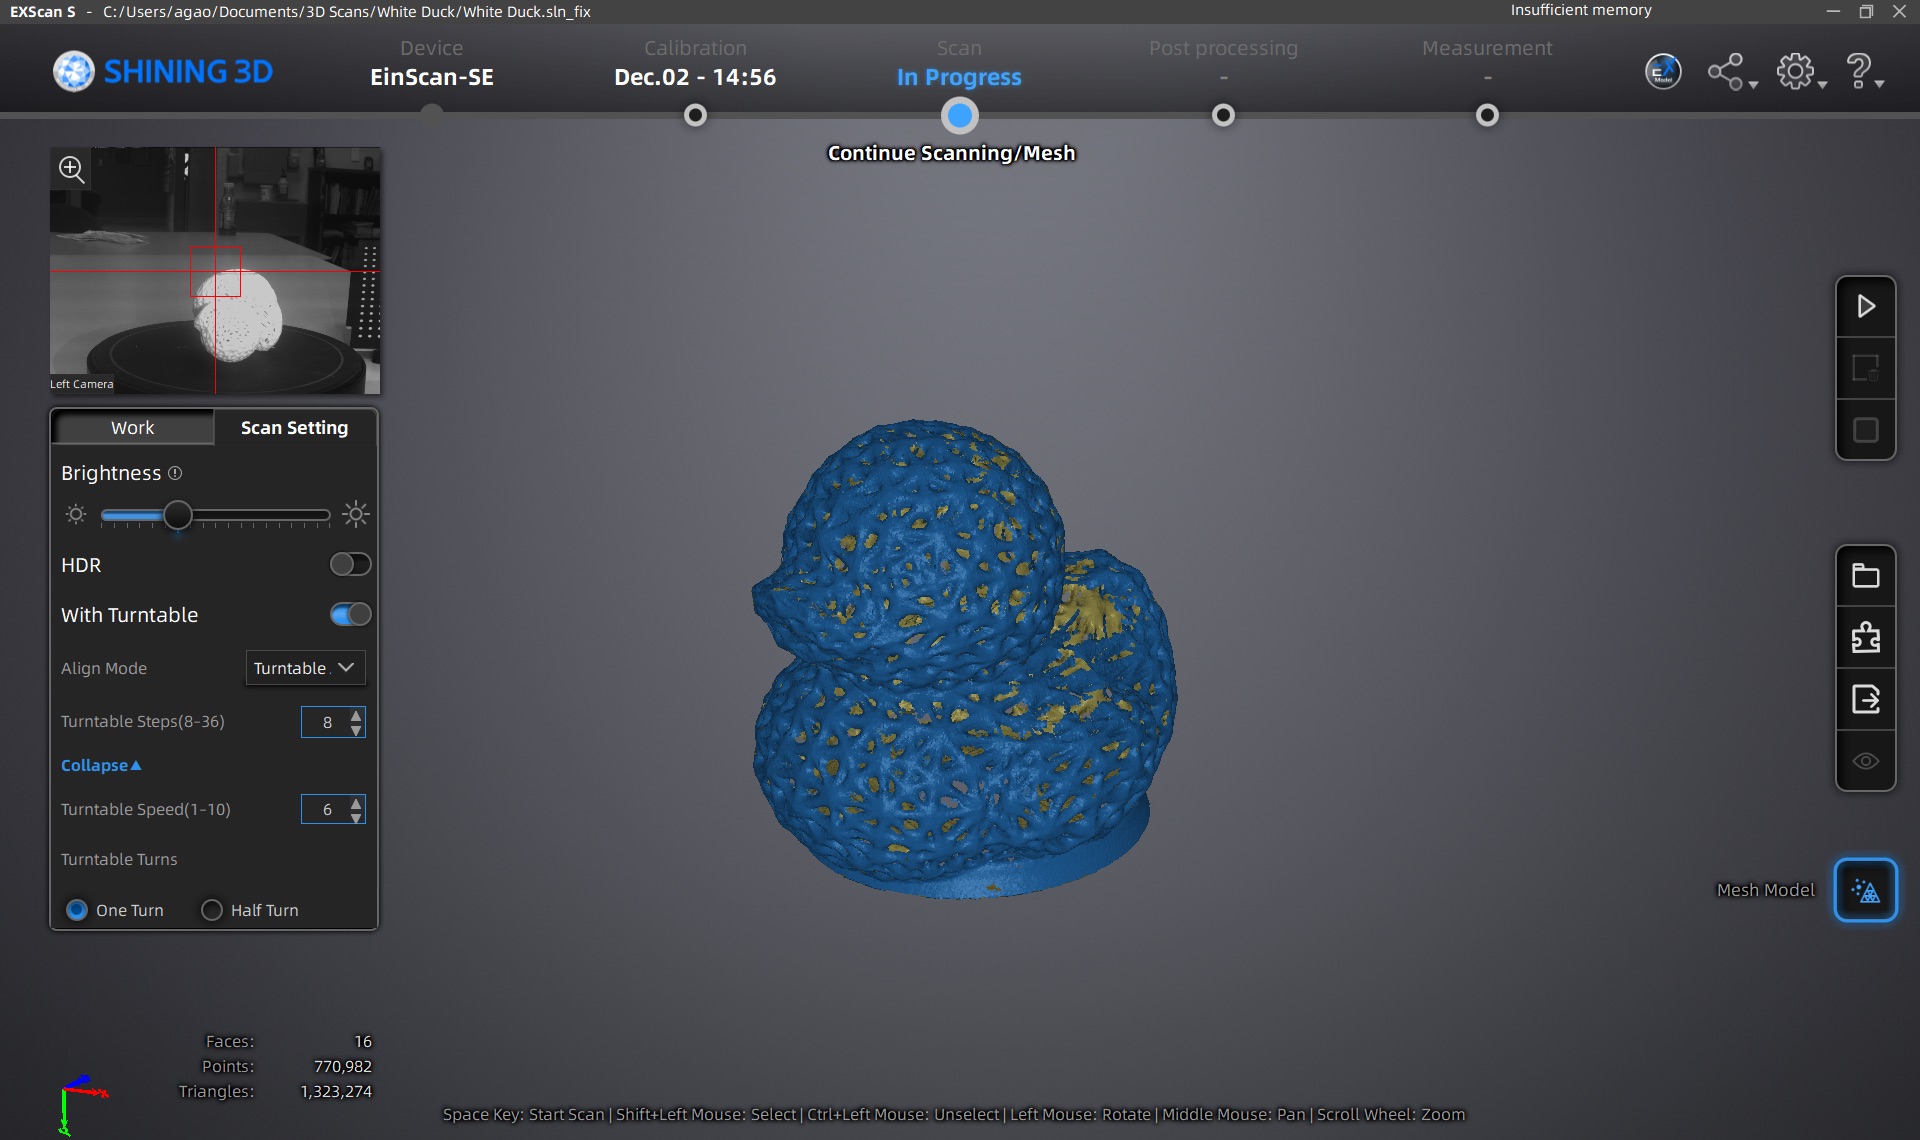Enable the HDR switch
Viewport: 1920px width, 1140px height.
[x=350, y=565]
